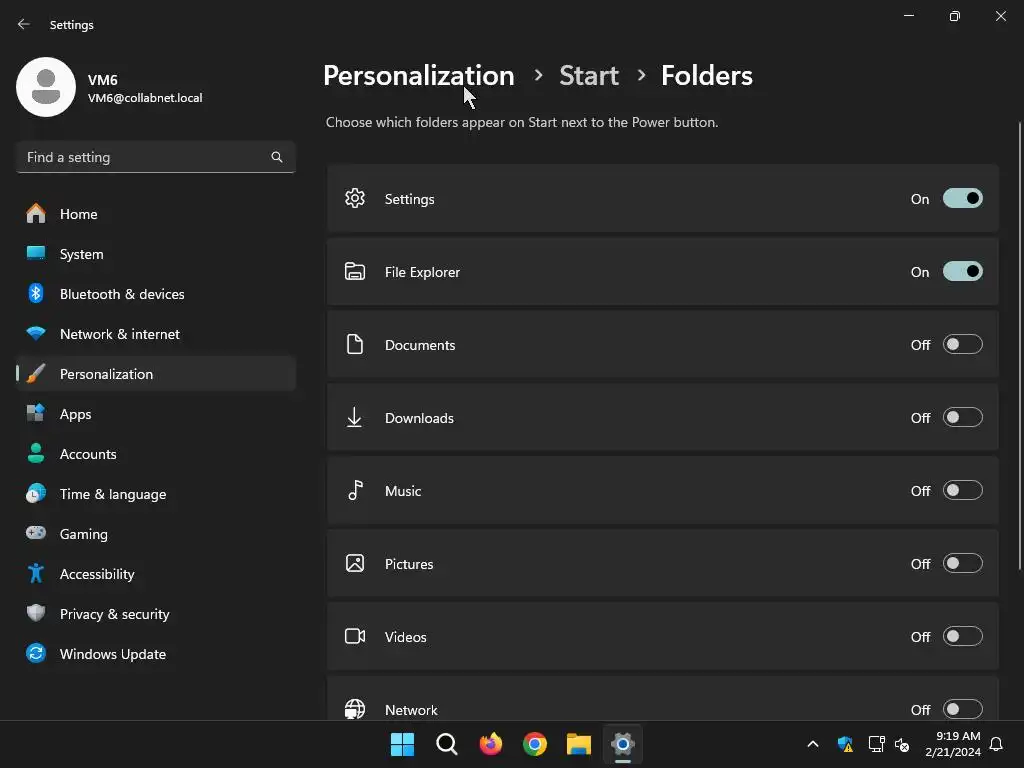Image resolution: width=1024 pixels, height=768 pixels.
Task: Click the search magnifier icon in Settings
Action: (277, 157)
